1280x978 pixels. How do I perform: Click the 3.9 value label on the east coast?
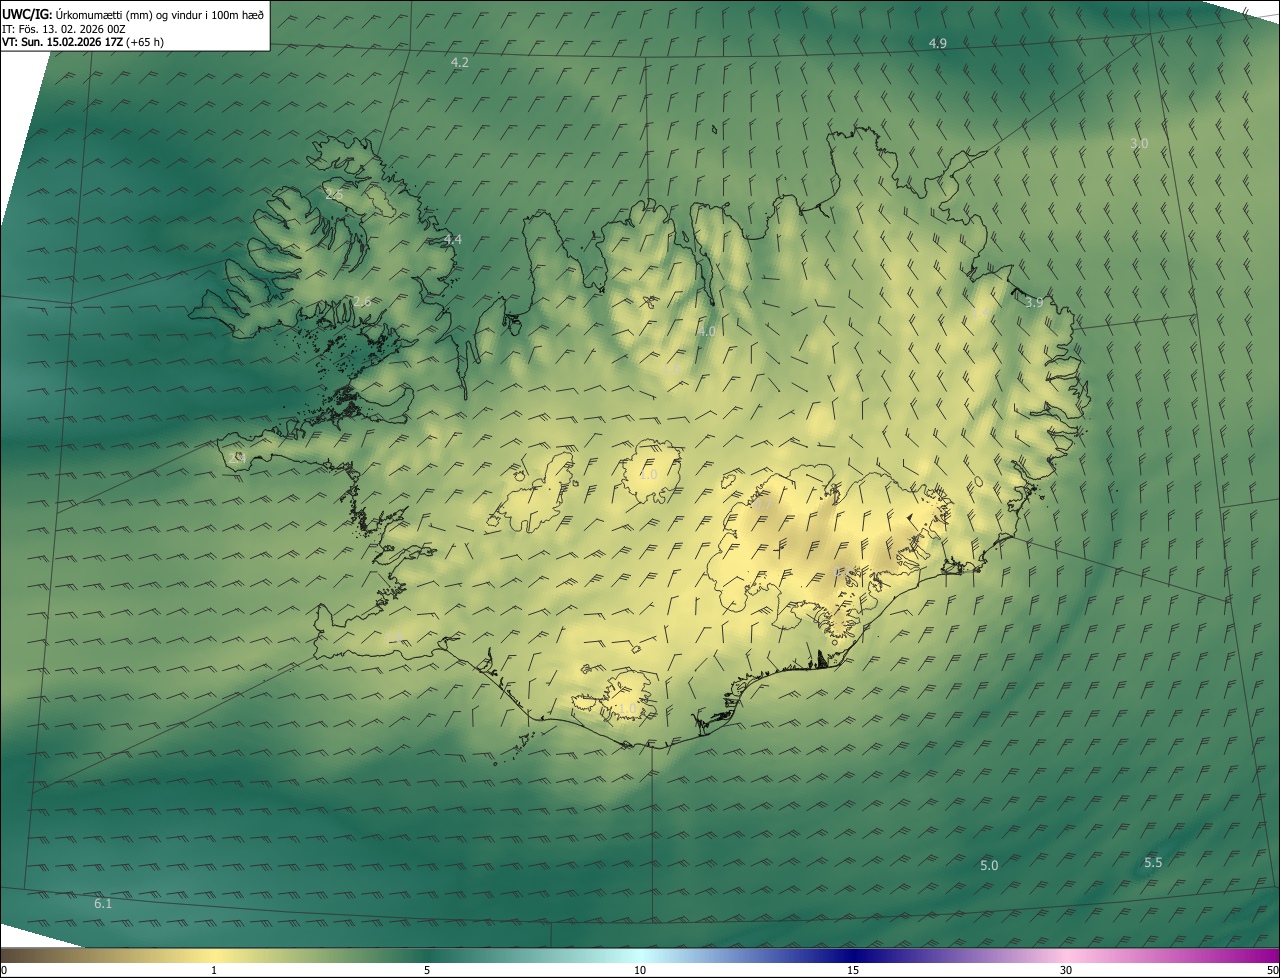click(x=1034, y=302)
